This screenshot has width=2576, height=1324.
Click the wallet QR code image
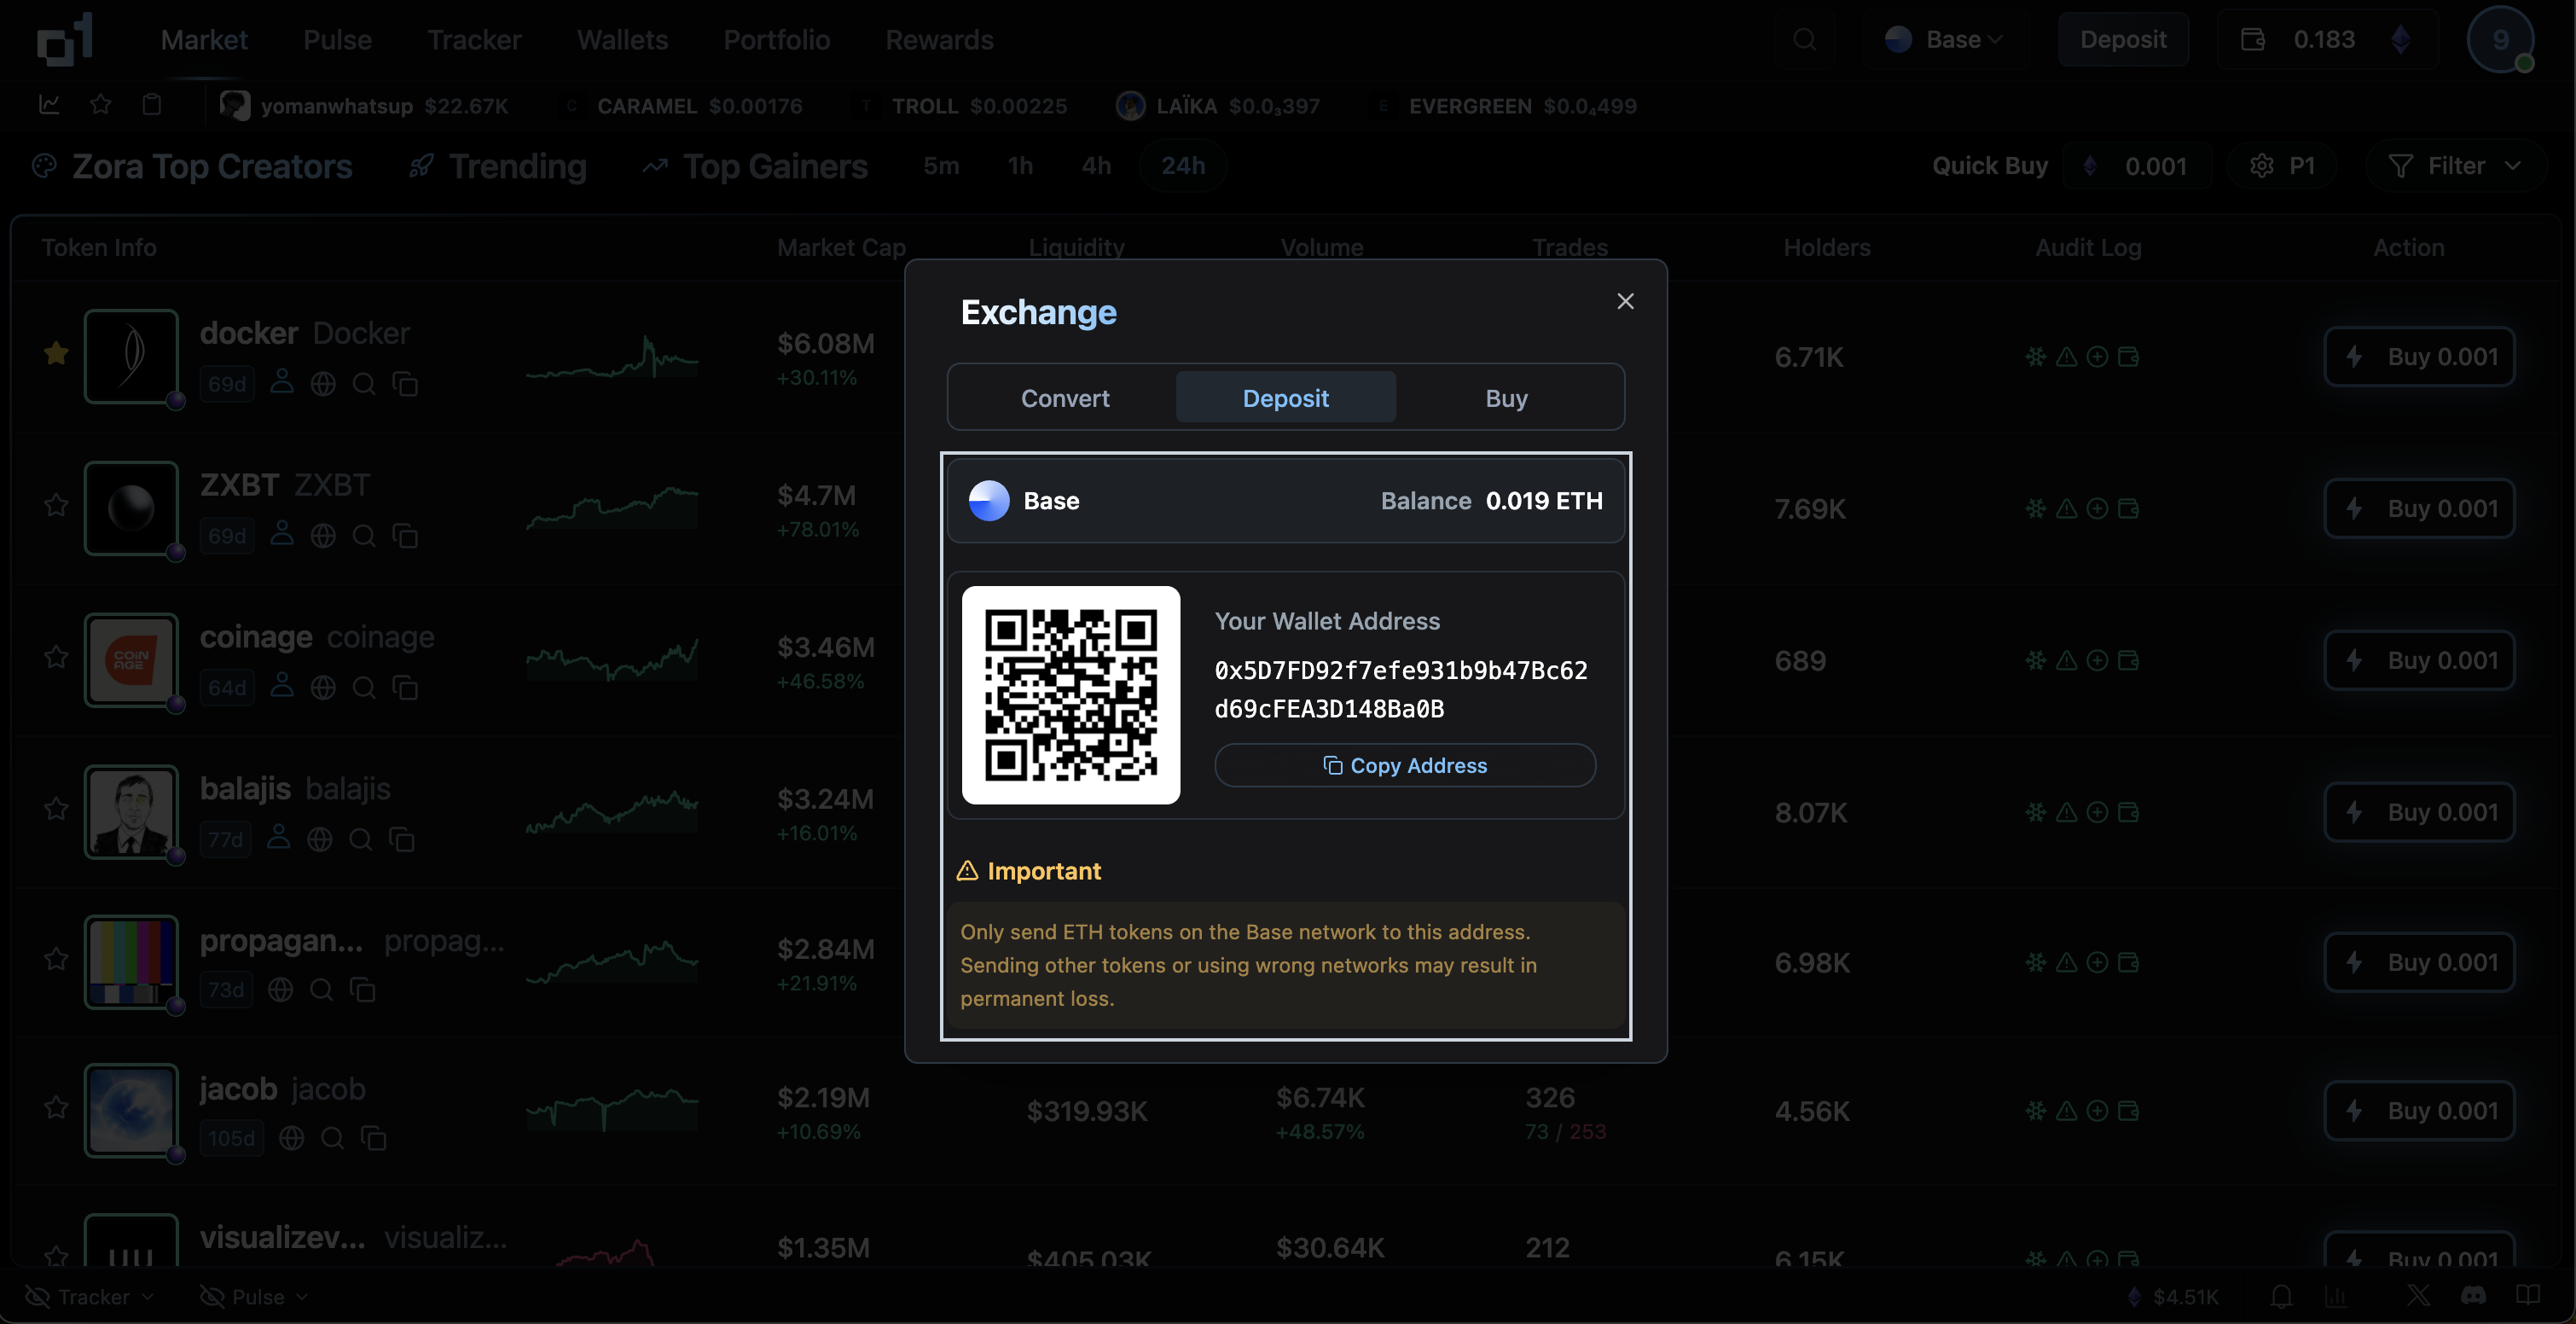pyautogui.click(x=1071, y=695)
